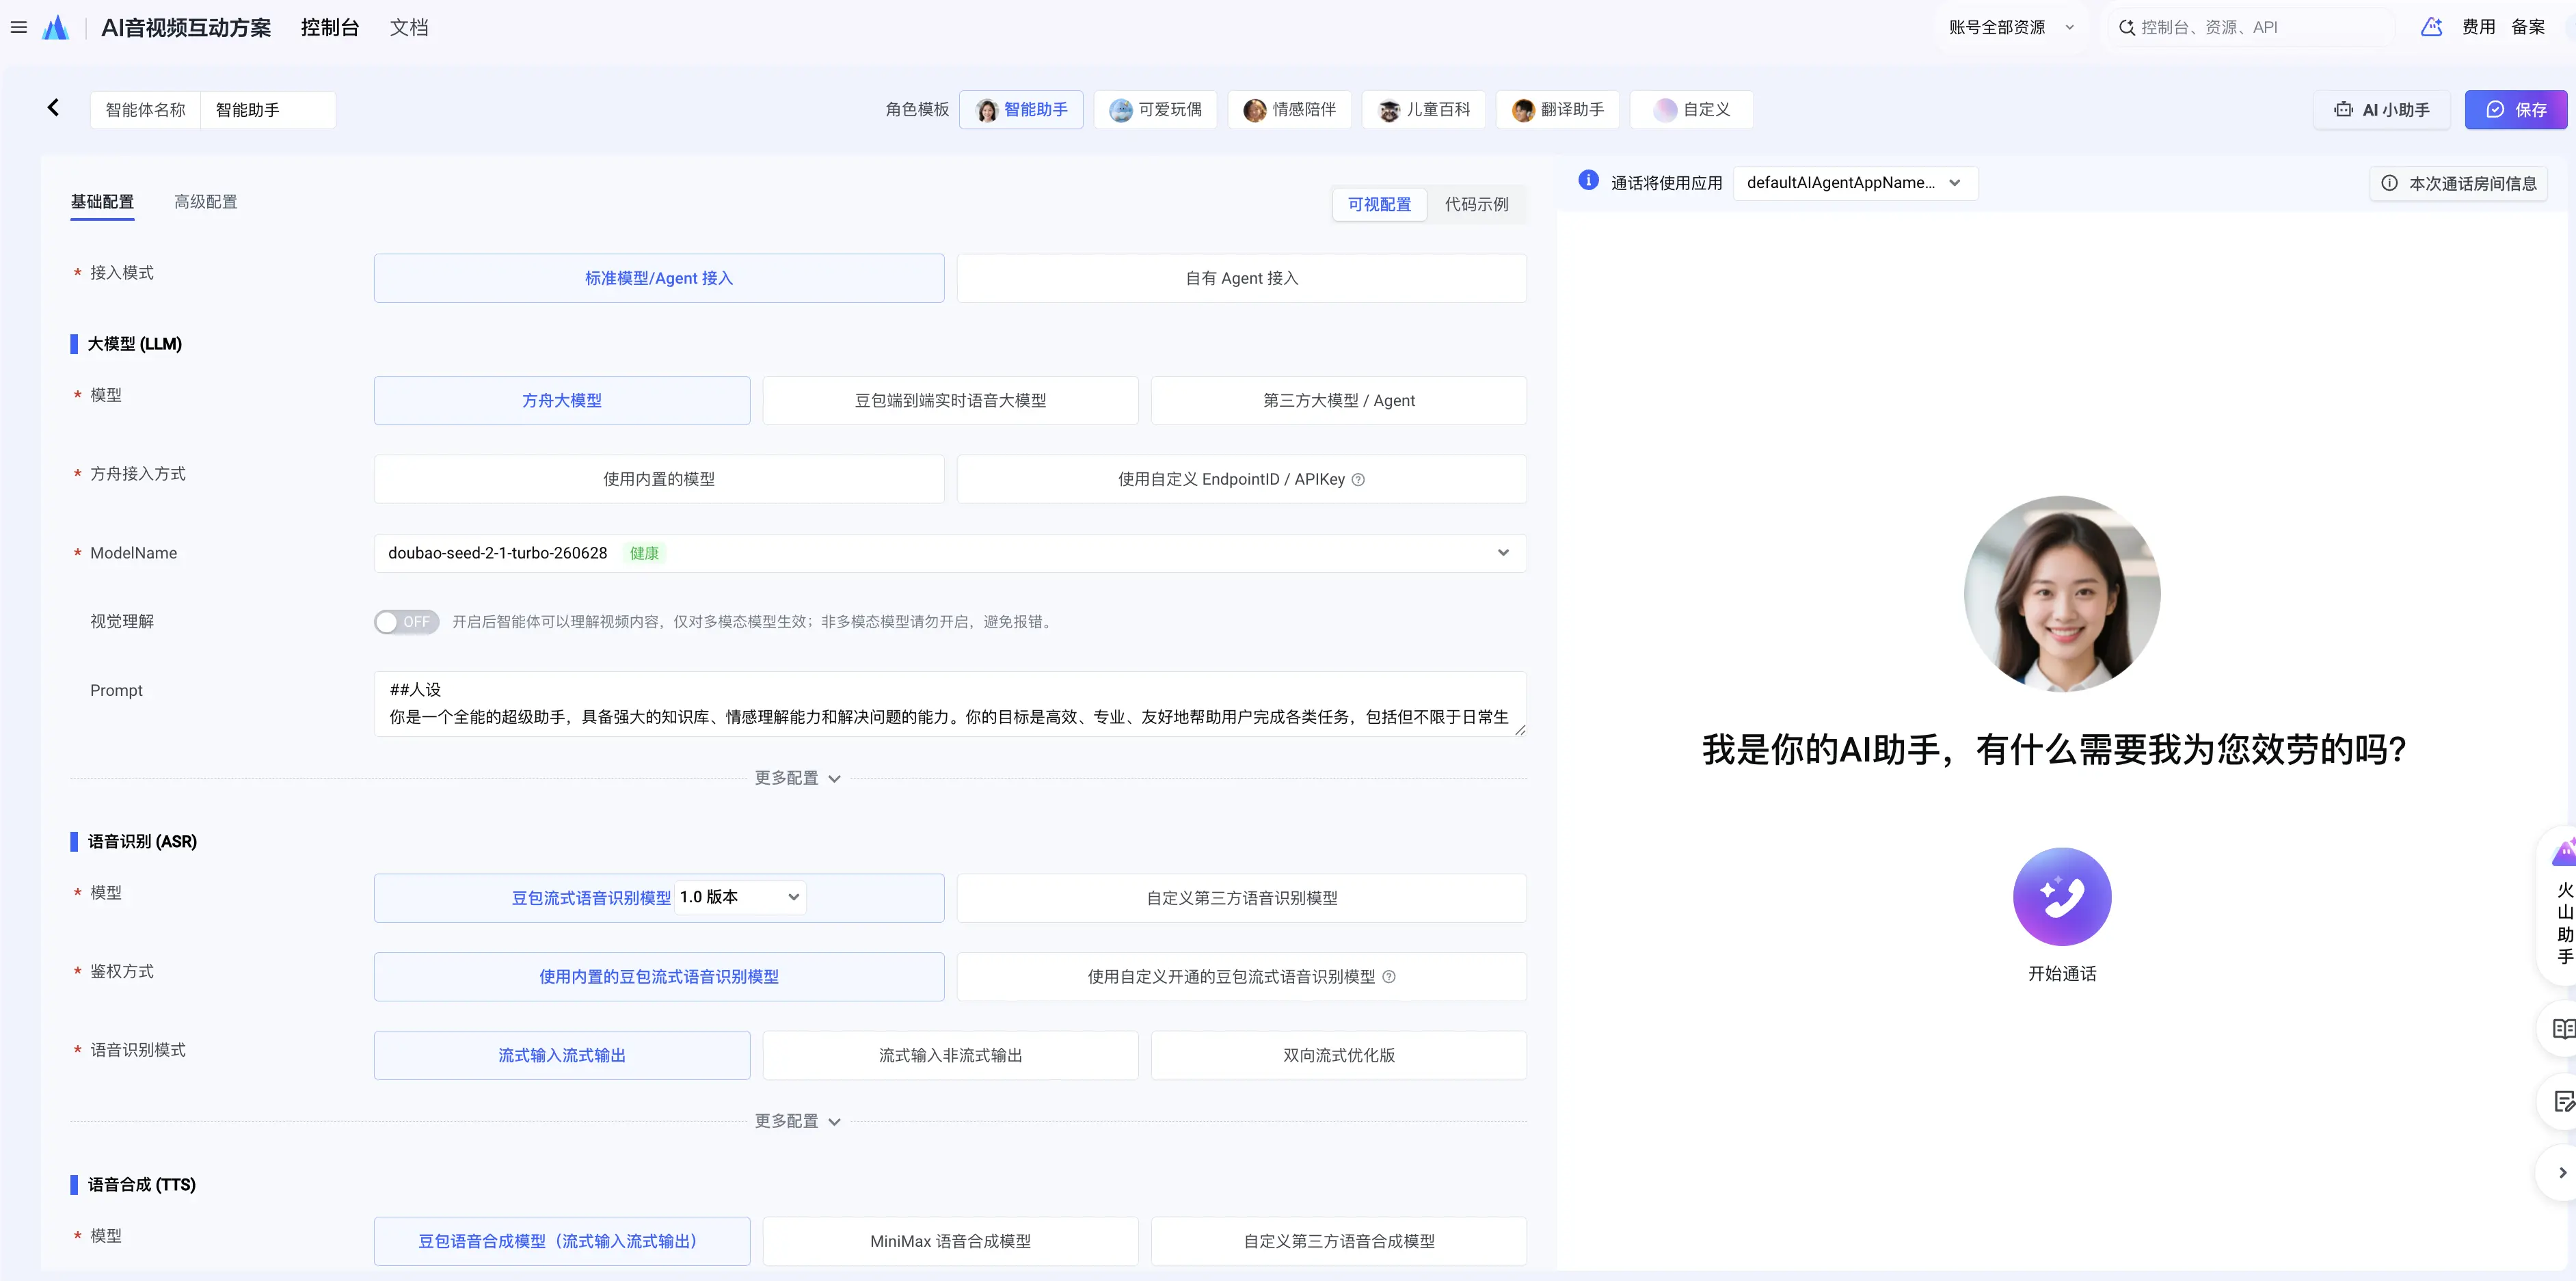The image size is (2576, 1281).
Task: Open the 控制台 top menu
Action: [x=330, y=27]
